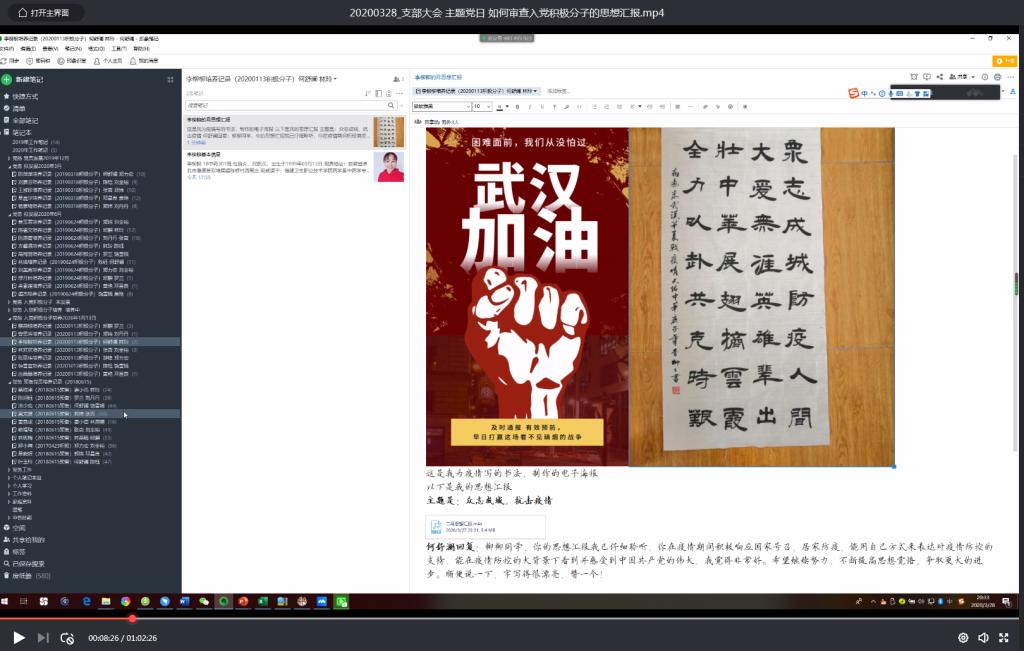Viewport: 1024px width, 651px height.
Task: Mute the video player volume
Action: [983, 637]
